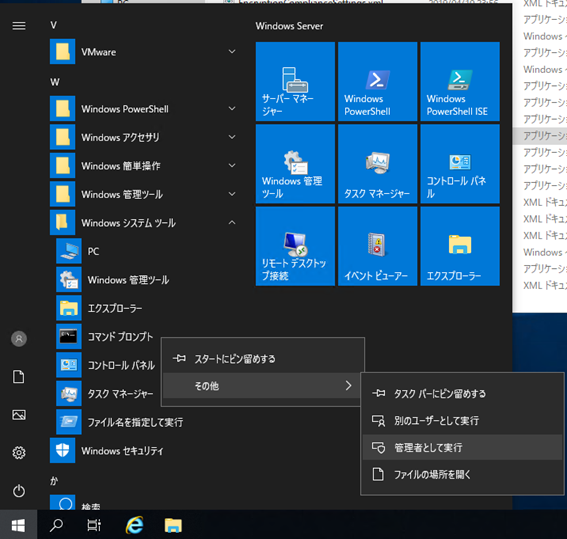Choose 管理者として実行
The width and height of the screenshot is (567, 539).
(x=462, y=448)
